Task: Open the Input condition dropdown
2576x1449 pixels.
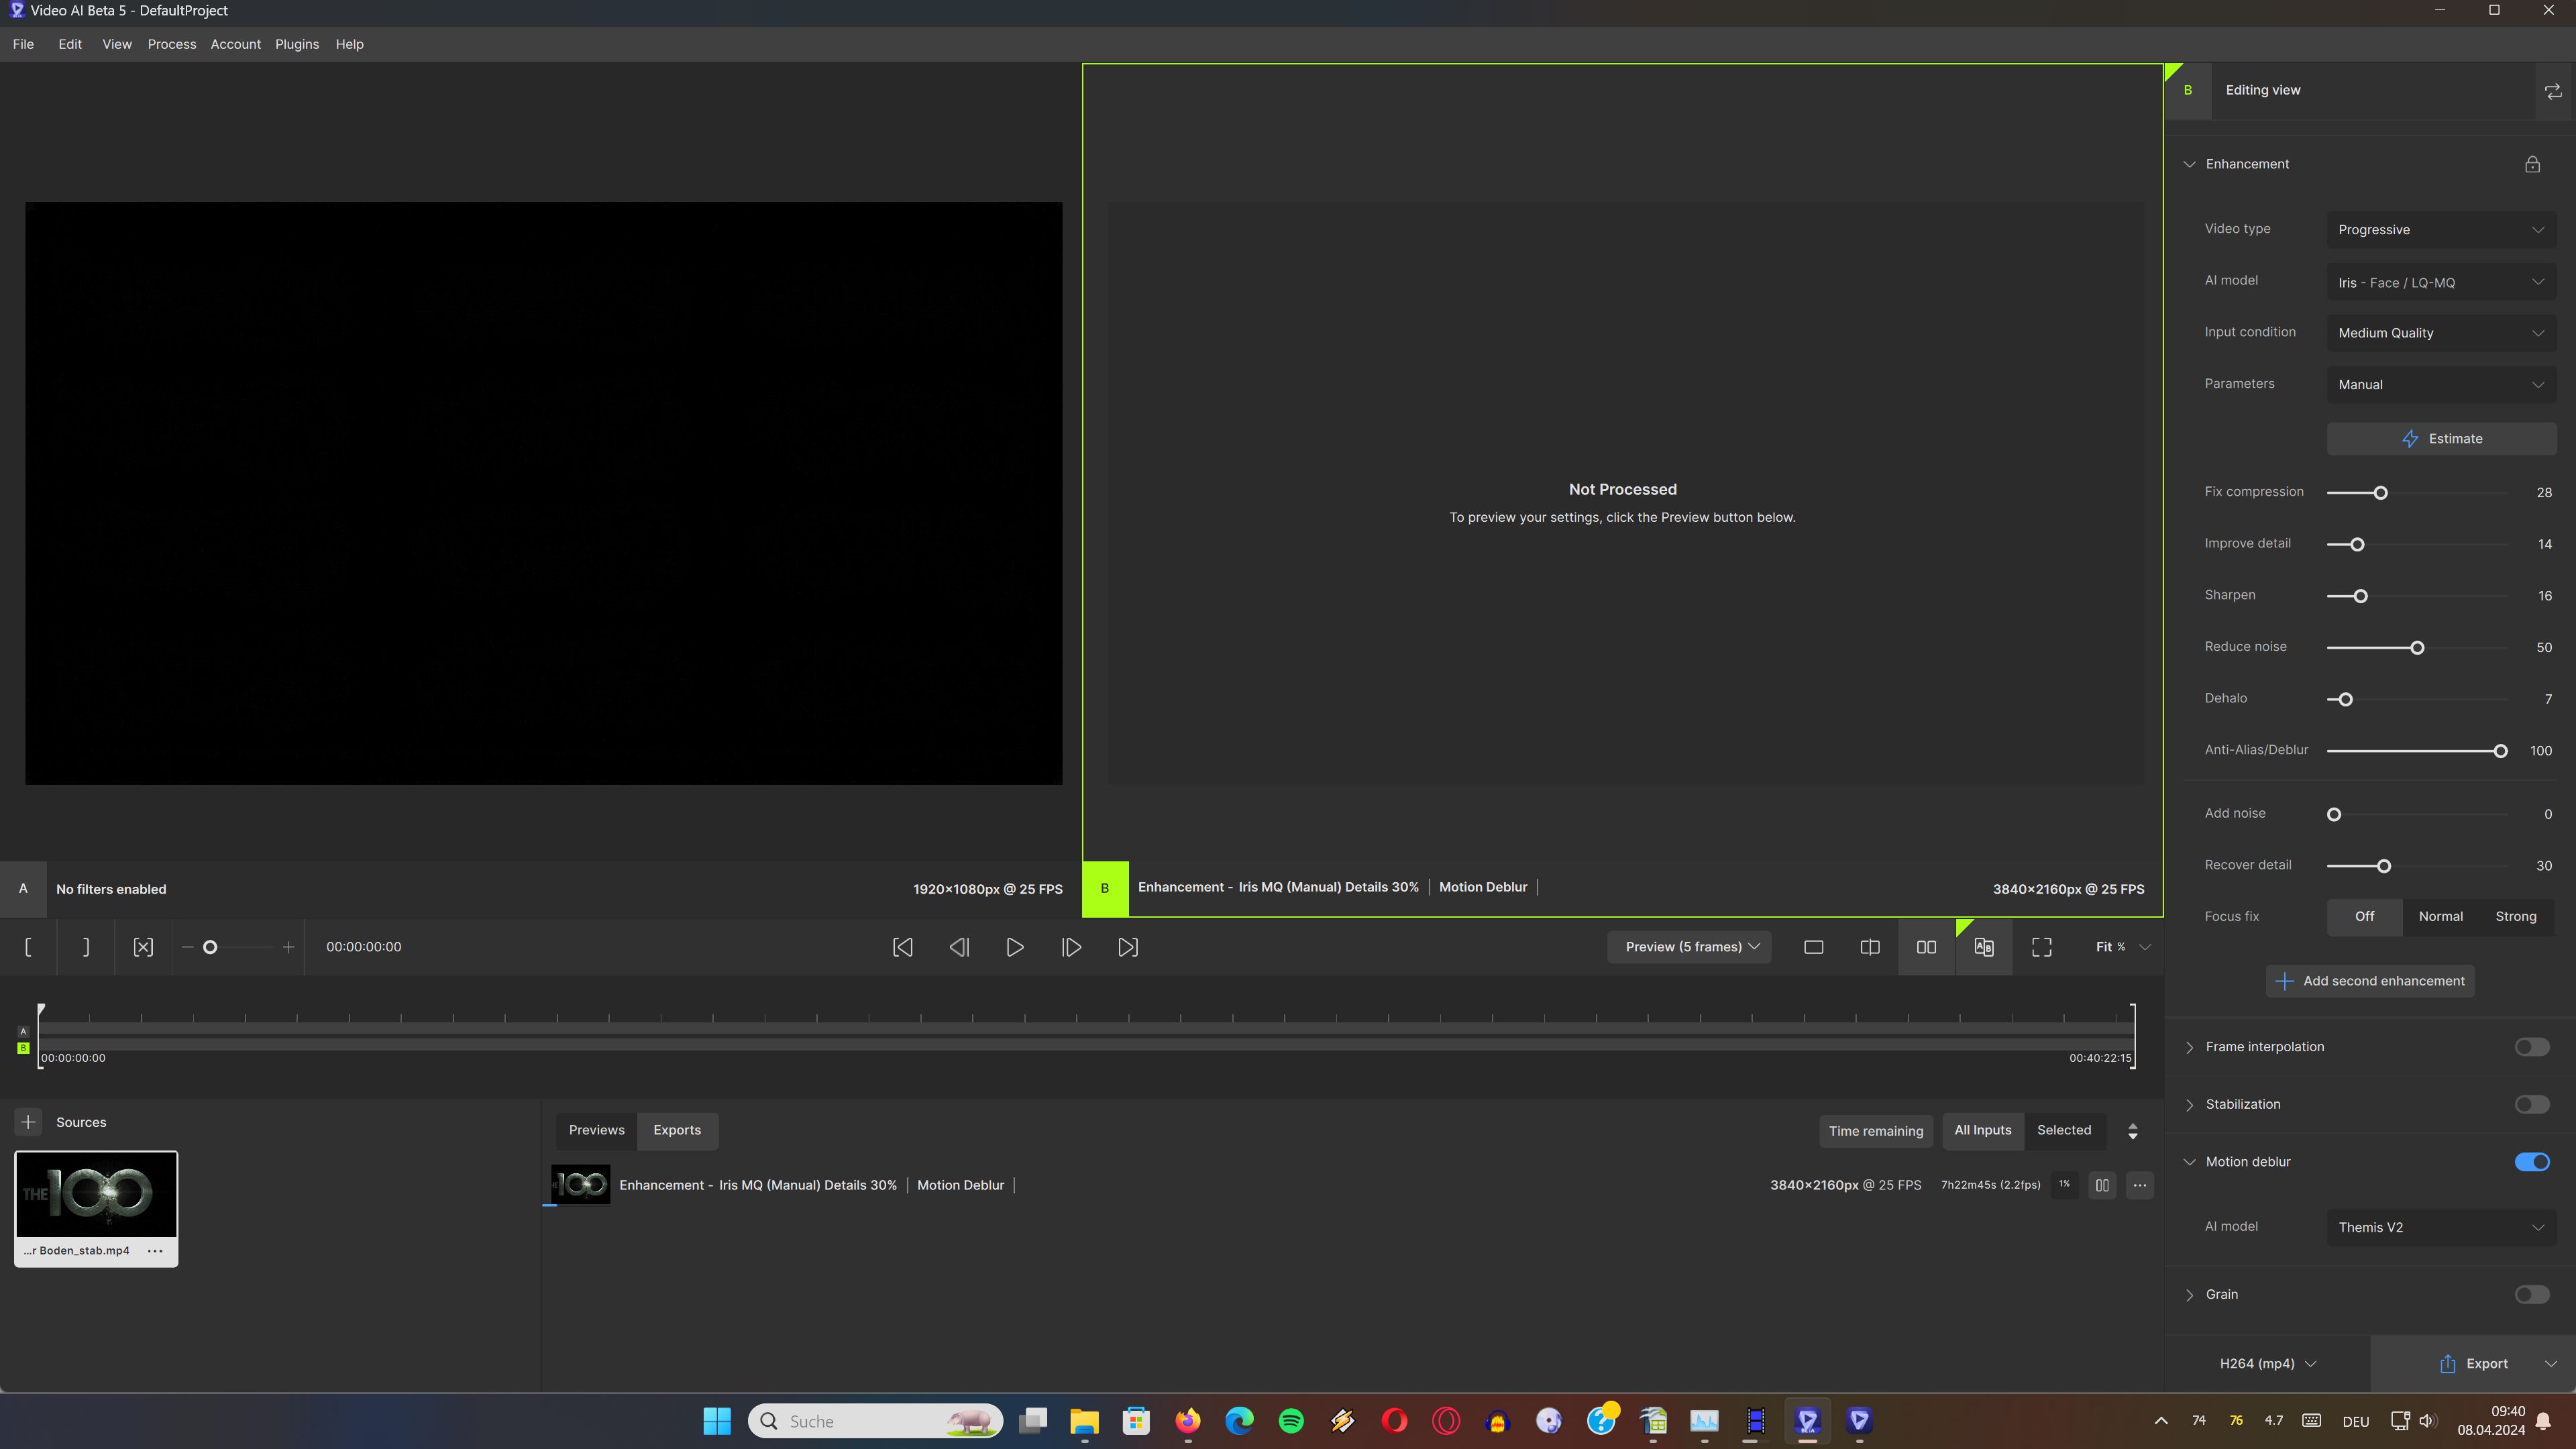Action: [x=2440, y=333]
